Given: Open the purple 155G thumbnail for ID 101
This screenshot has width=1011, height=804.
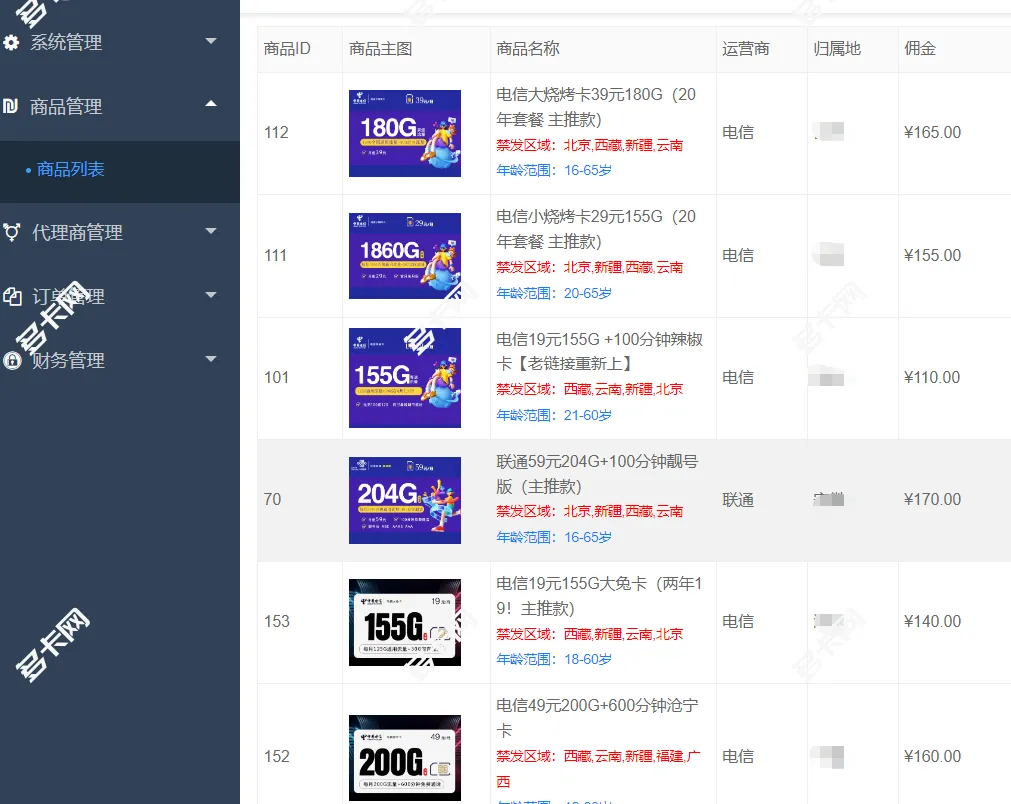Looking at the screenshot, I should click(x=405, y=378).
